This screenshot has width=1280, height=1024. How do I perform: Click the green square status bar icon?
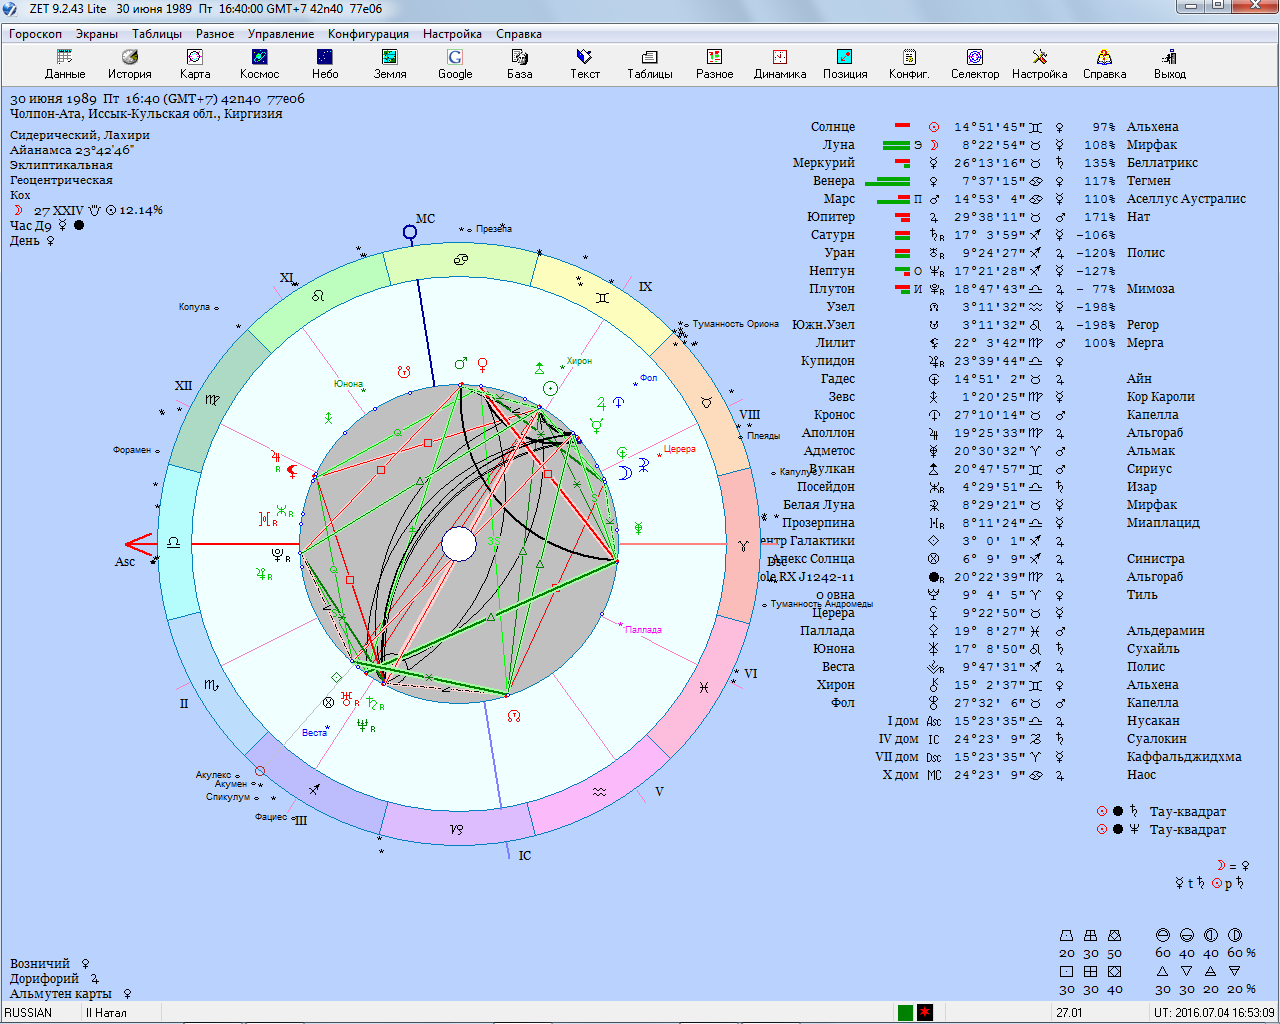pyautogui.click(x=906, y=1013)
